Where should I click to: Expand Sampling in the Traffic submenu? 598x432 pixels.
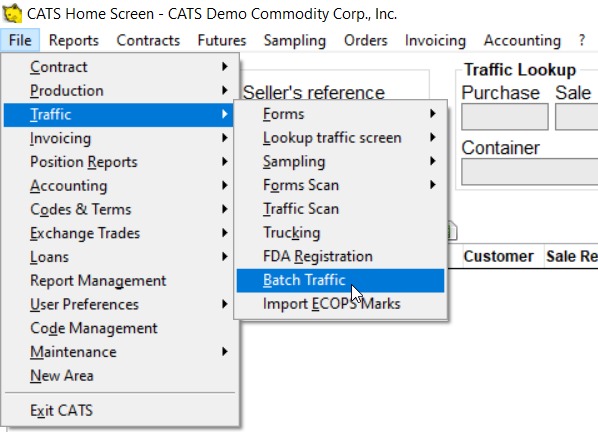pos(341,161)
